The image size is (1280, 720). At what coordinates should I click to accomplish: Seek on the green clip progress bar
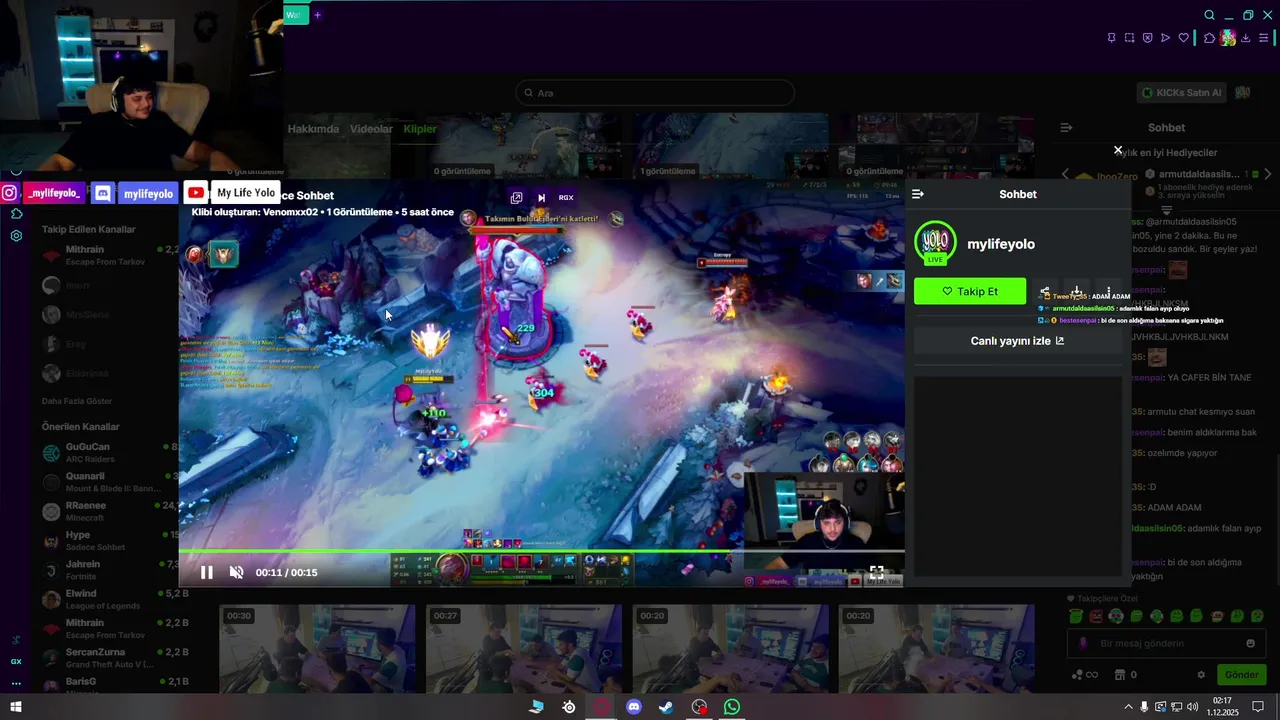pos(541,551)
